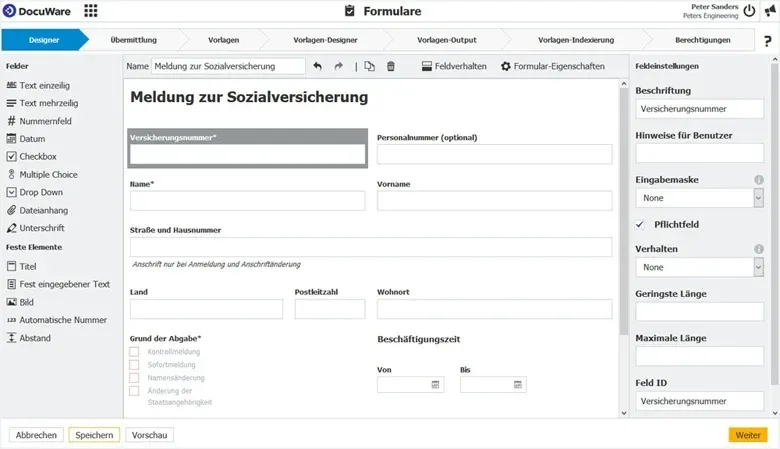Click the yellow Weiter button
Screen dimensions: 780x449
(748, 435)
